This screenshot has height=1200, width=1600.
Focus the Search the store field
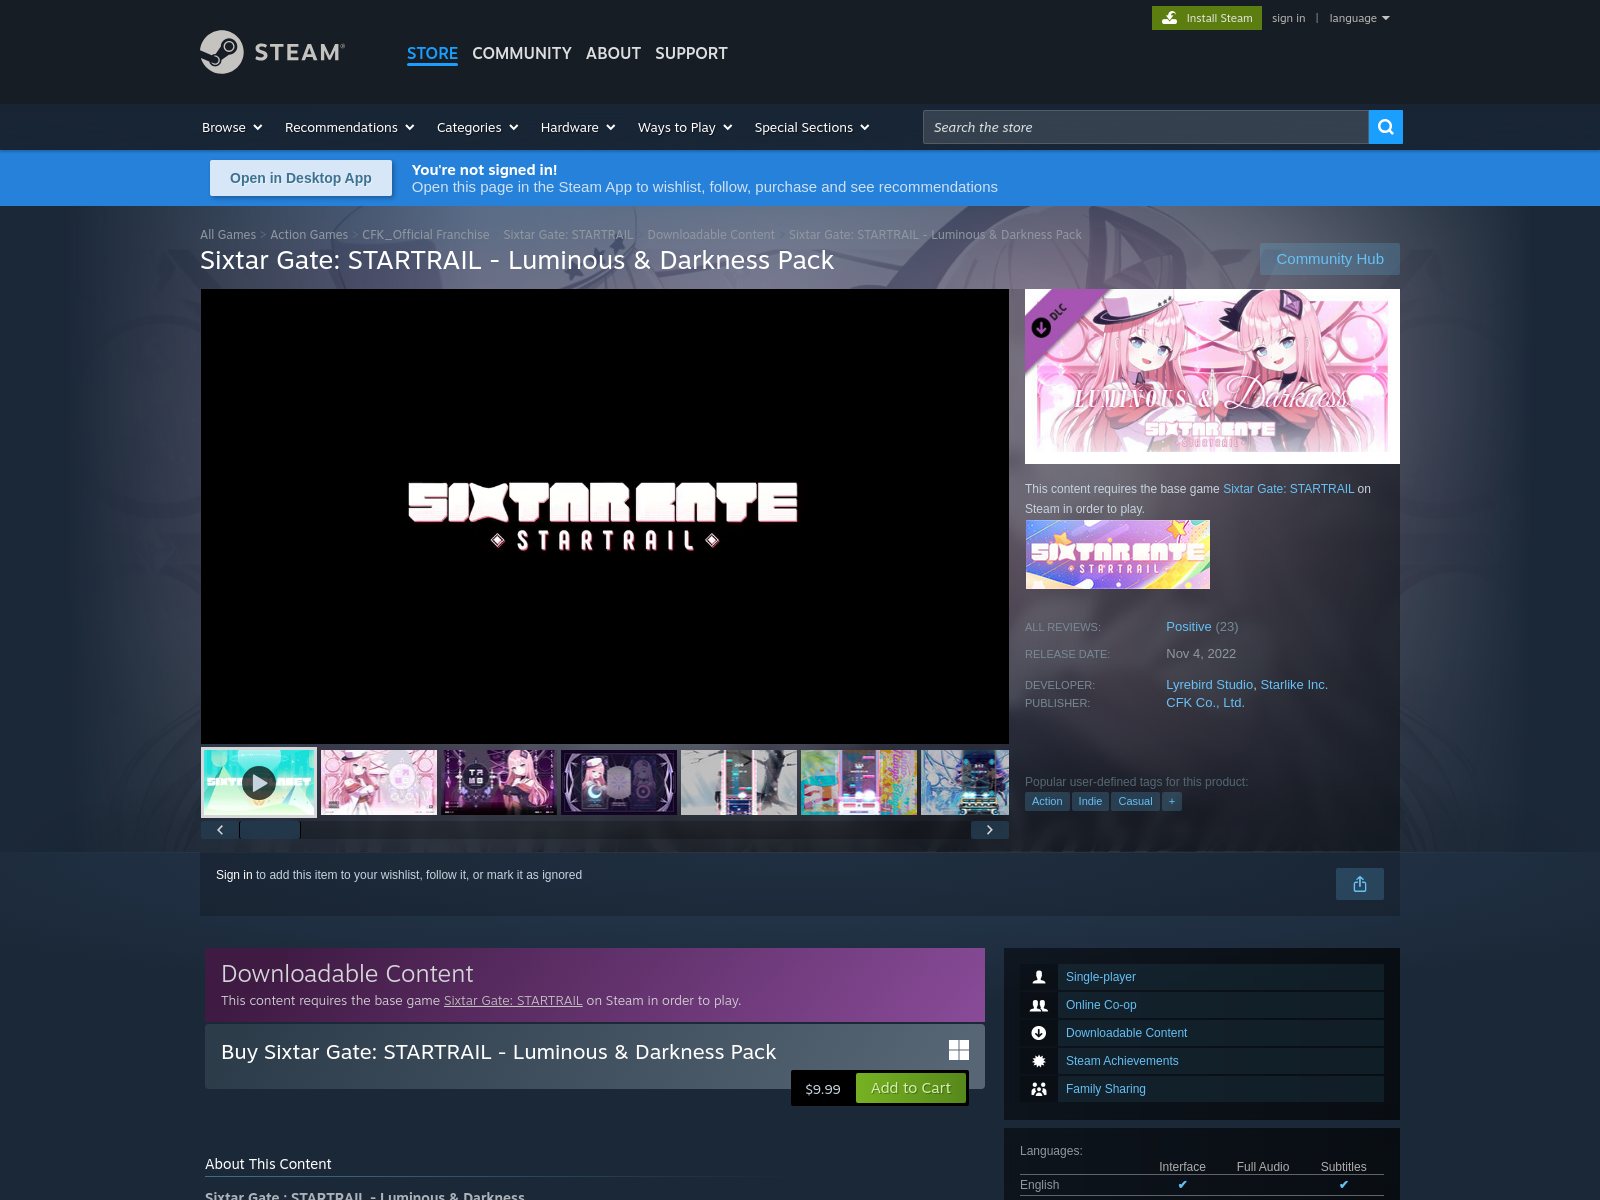pyautogui.click(x=1145, y=127)
